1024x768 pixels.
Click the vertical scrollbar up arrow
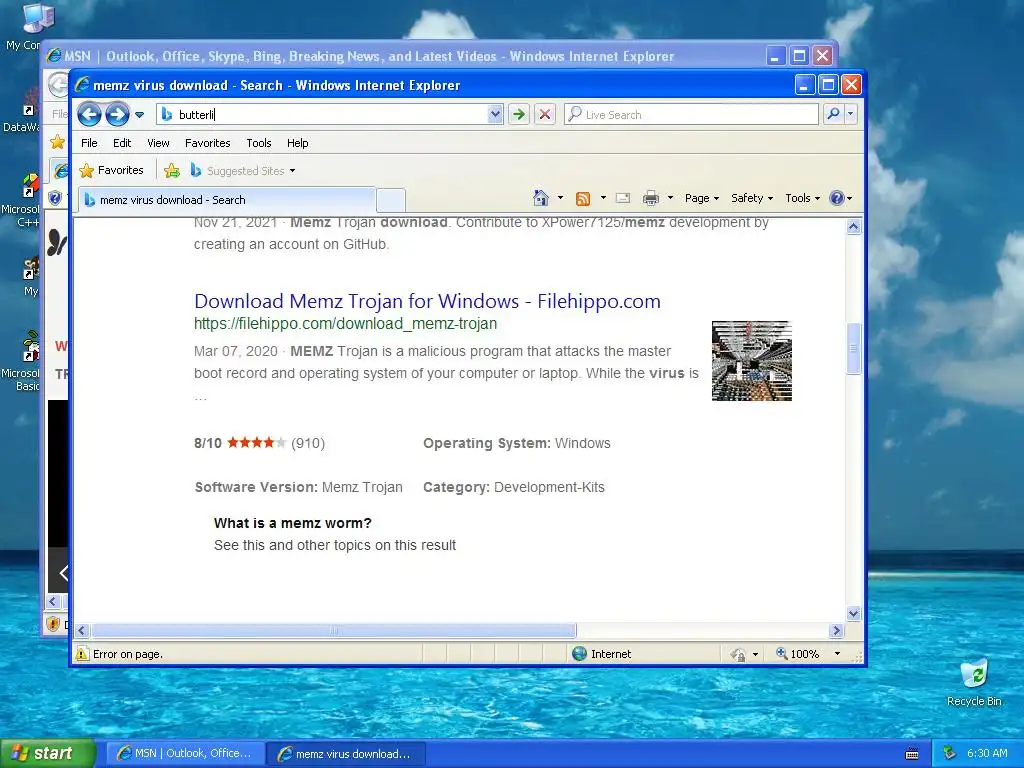854,227
